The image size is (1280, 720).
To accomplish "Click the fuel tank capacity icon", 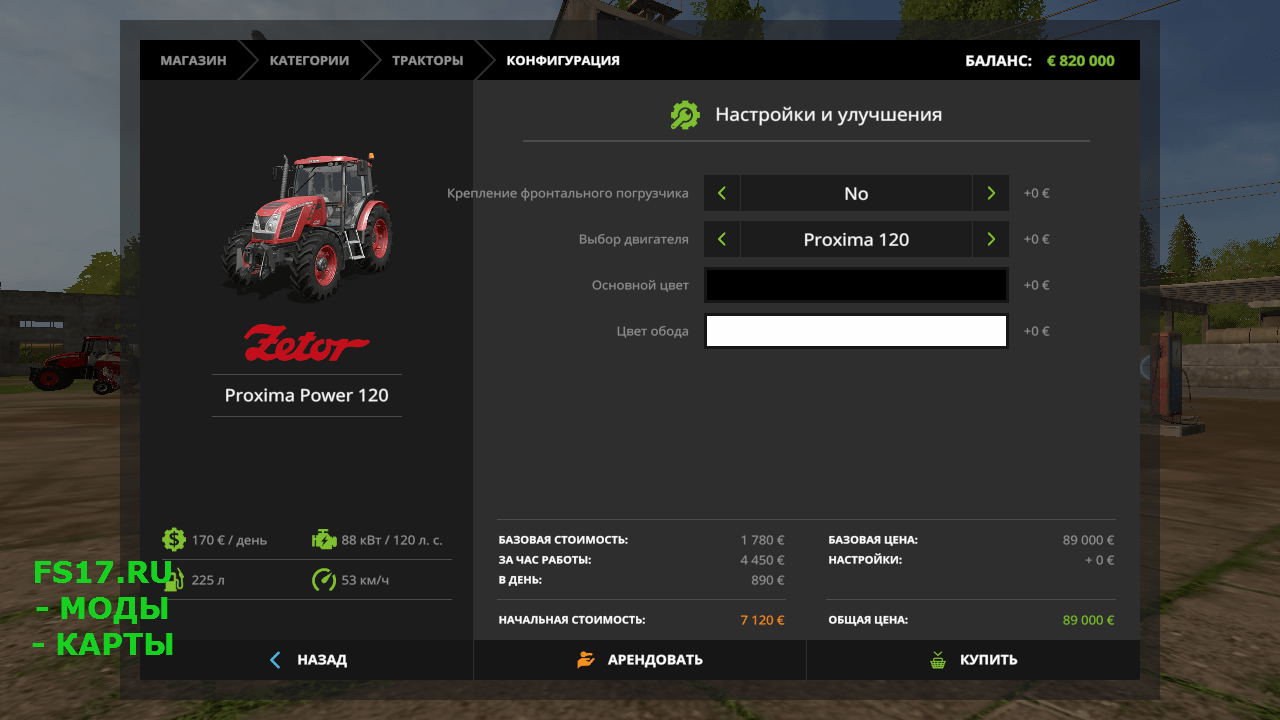I will pos(174,580).
